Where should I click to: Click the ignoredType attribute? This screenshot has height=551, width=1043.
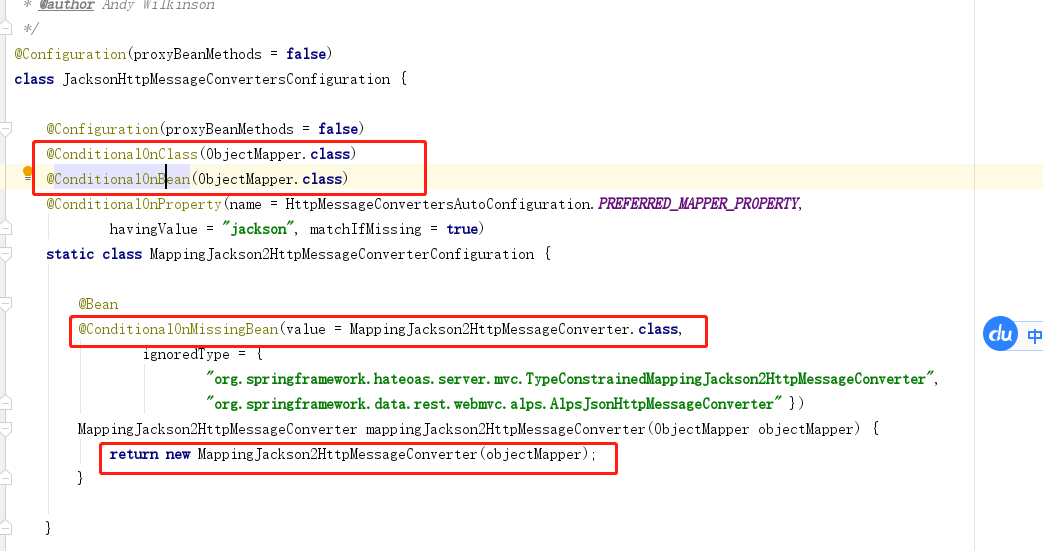tap(186, 354)
